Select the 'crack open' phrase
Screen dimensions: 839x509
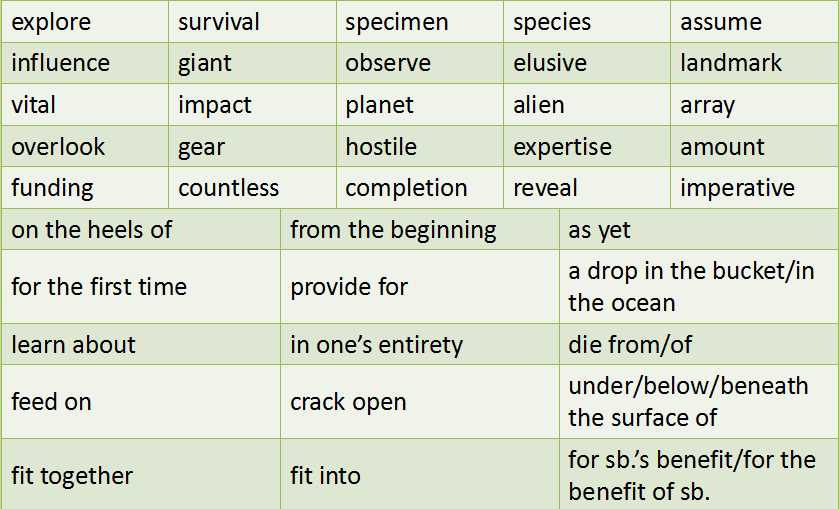[x=348, y=402]
